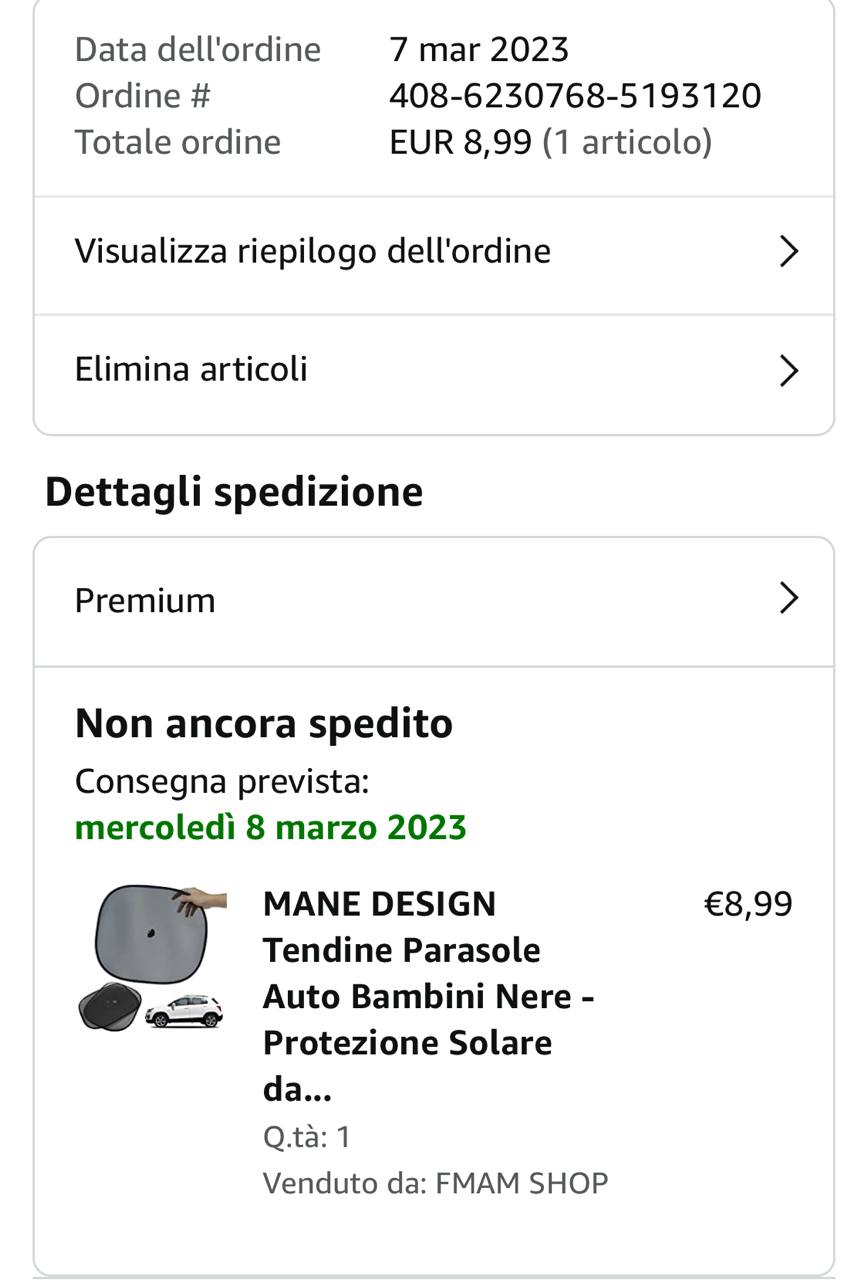Tap the sunshade product thumbnail image
Screen dimensions: 868x1280
(x=152, y=957)
